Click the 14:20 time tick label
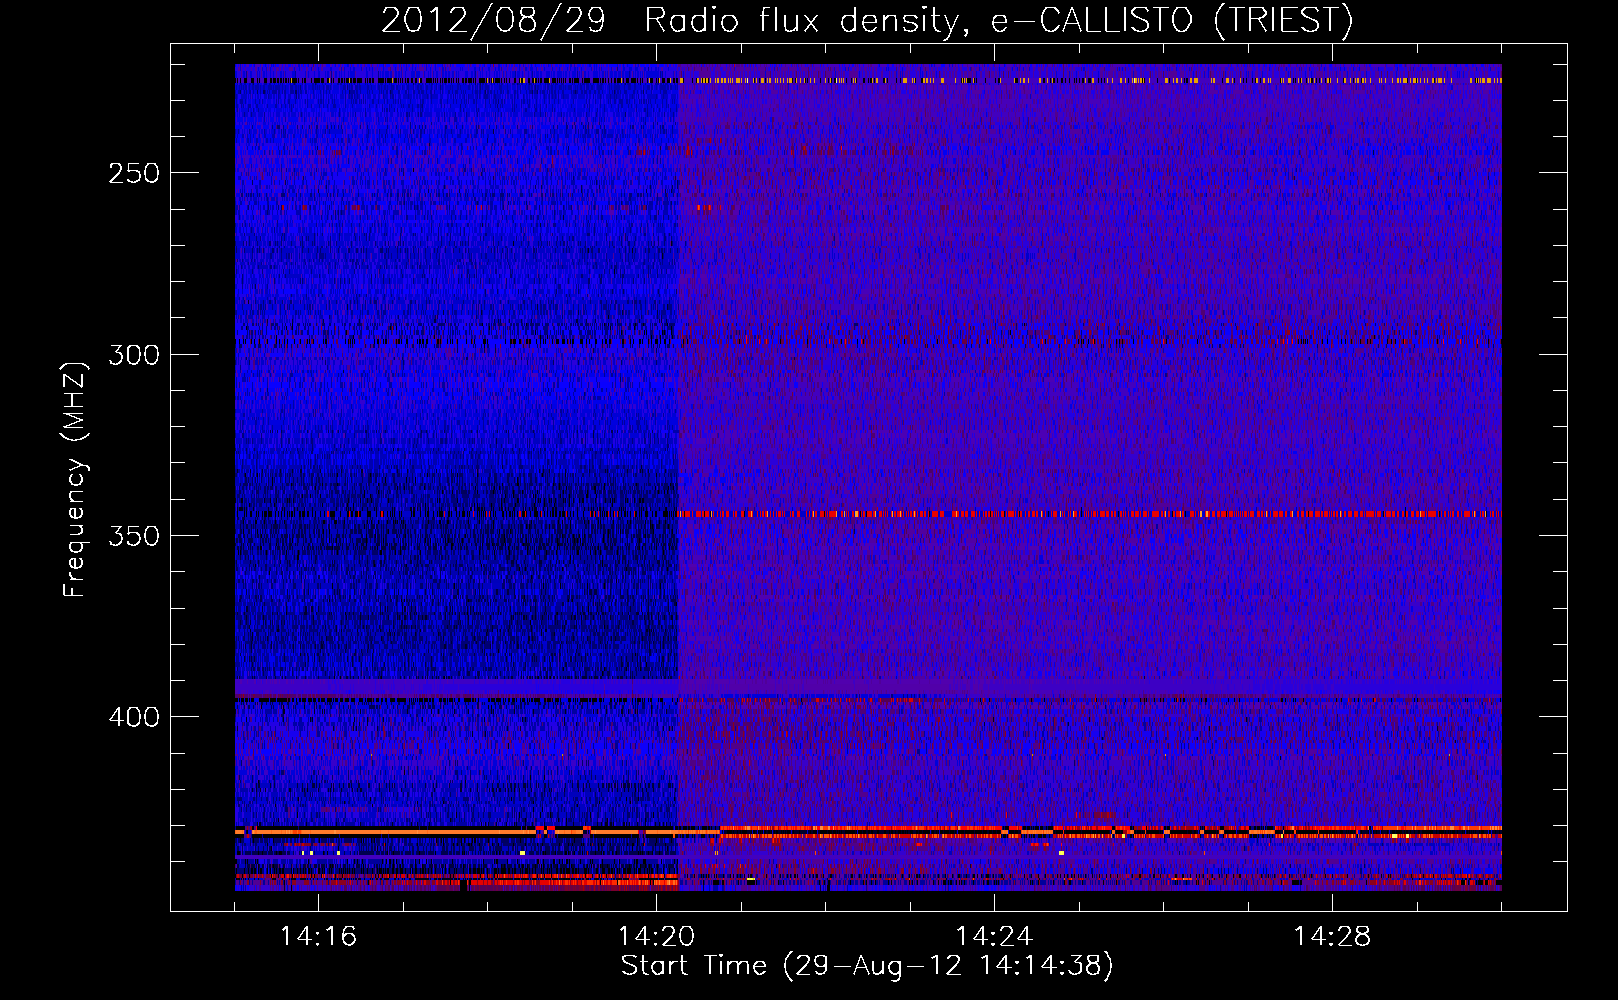The height and width of the screenshot is (1000, 1618). click(x=656, y=936)
